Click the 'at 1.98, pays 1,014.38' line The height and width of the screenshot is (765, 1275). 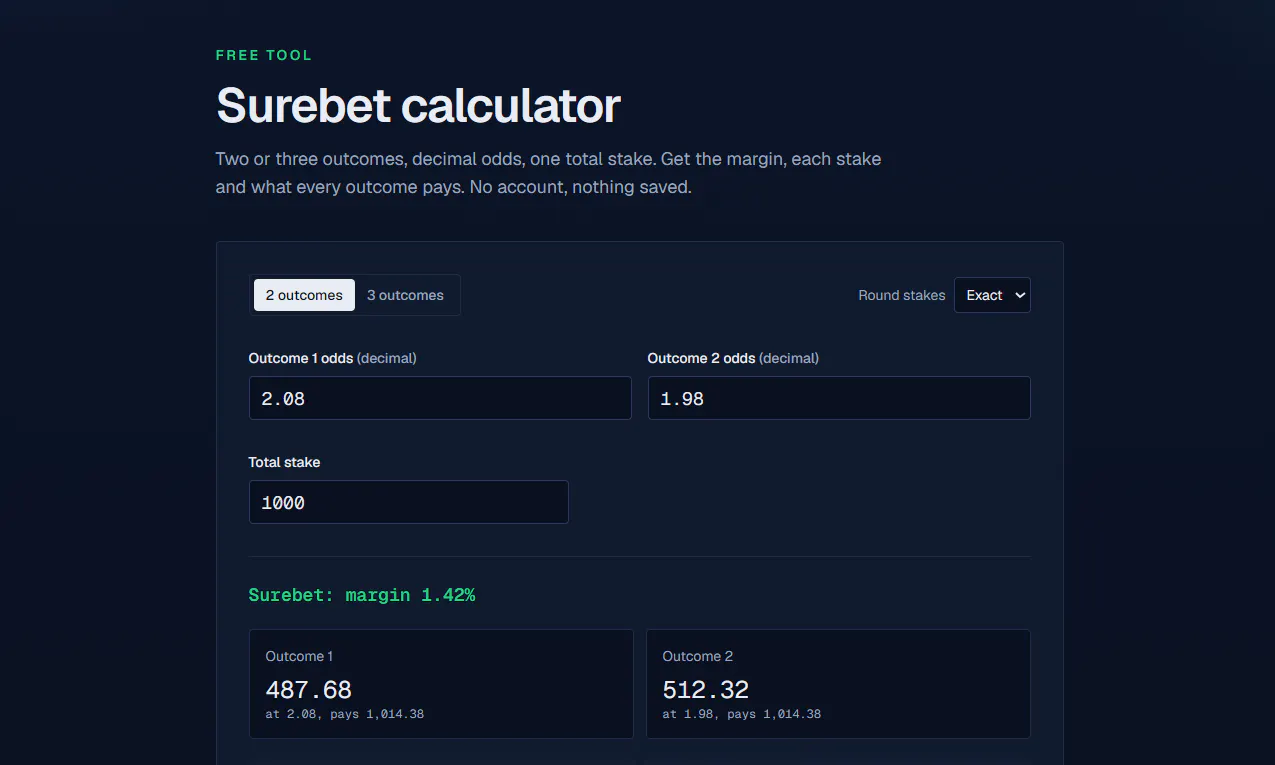tap(742, 714)
